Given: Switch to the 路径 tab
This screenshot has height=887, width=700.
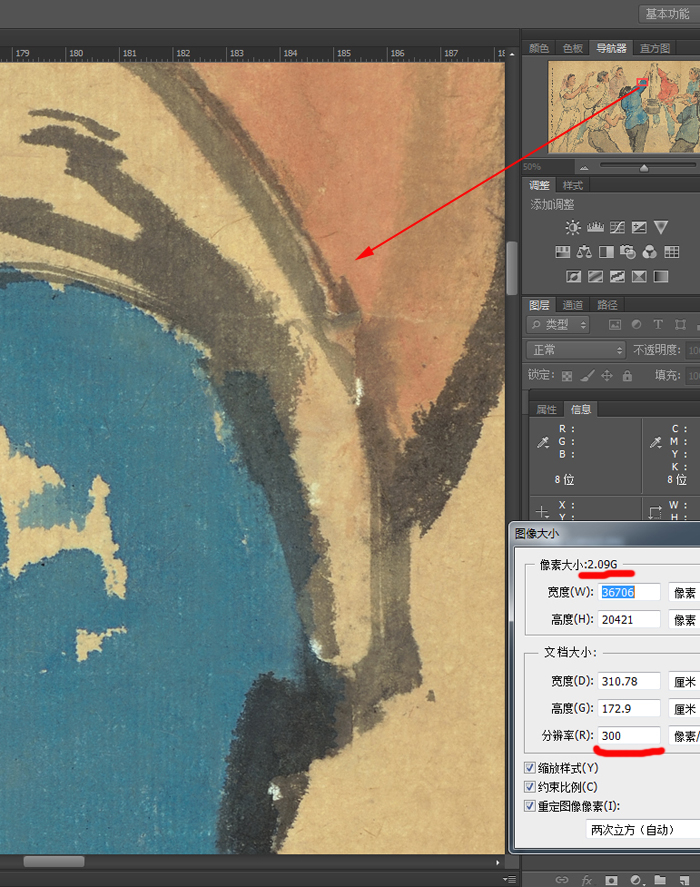Looking at the screenshot, I should 607,305.
